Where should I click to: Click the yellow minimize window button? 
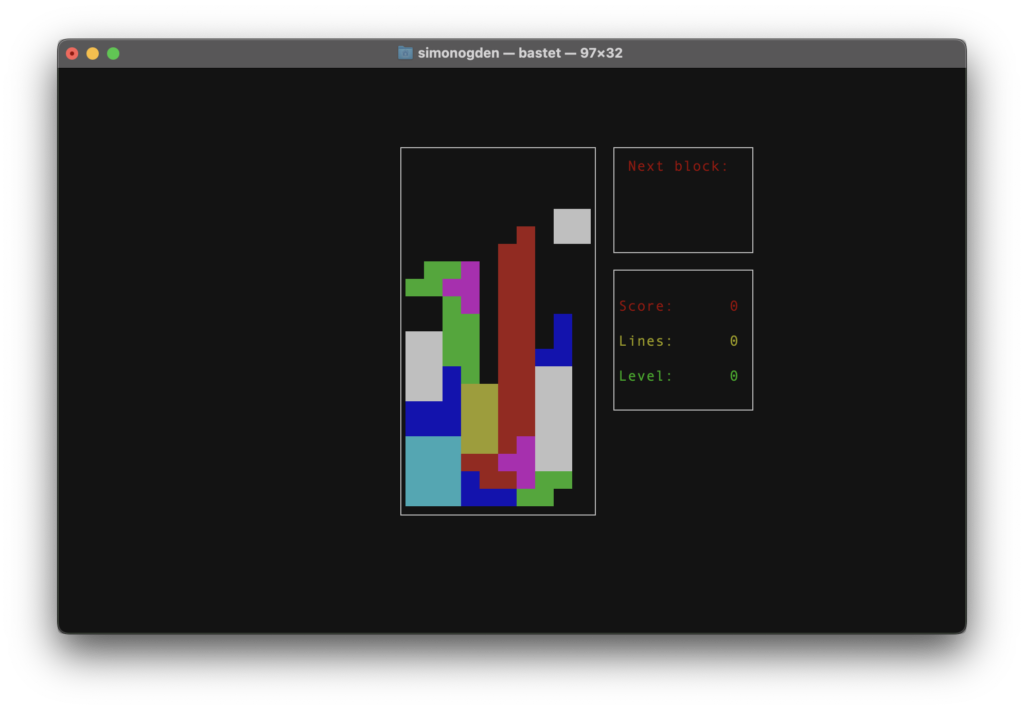(x=93, y=54)
